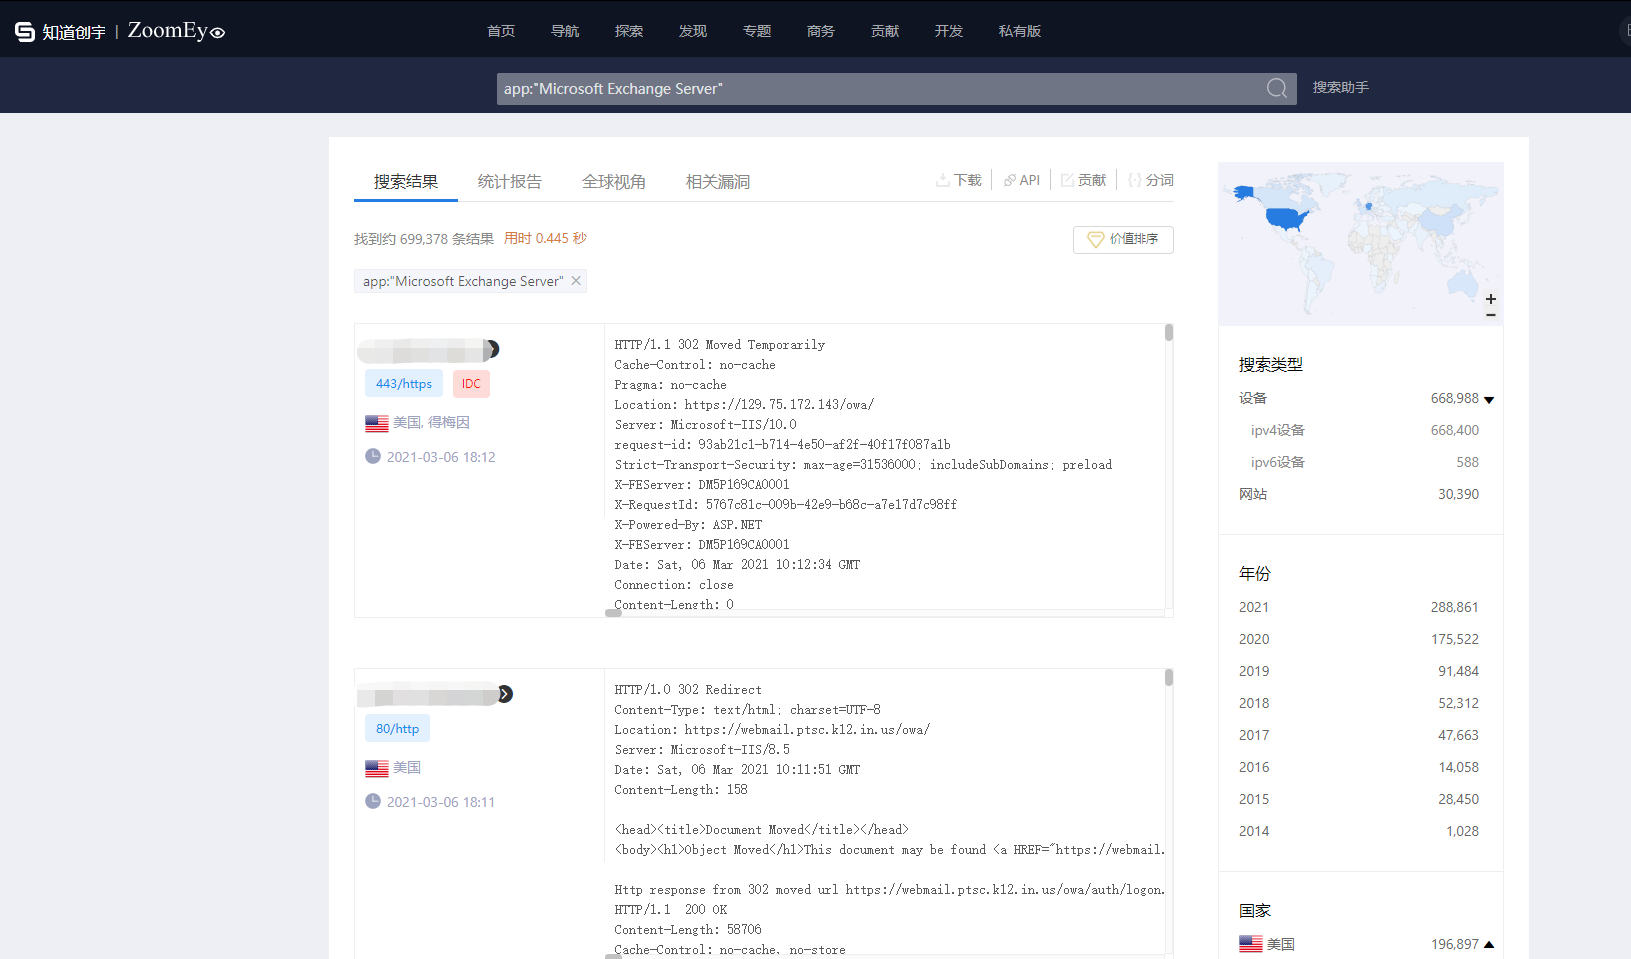Zoom in on the world map
This screenshot has height=959, width=1631.
click(x=1491, y=299)
